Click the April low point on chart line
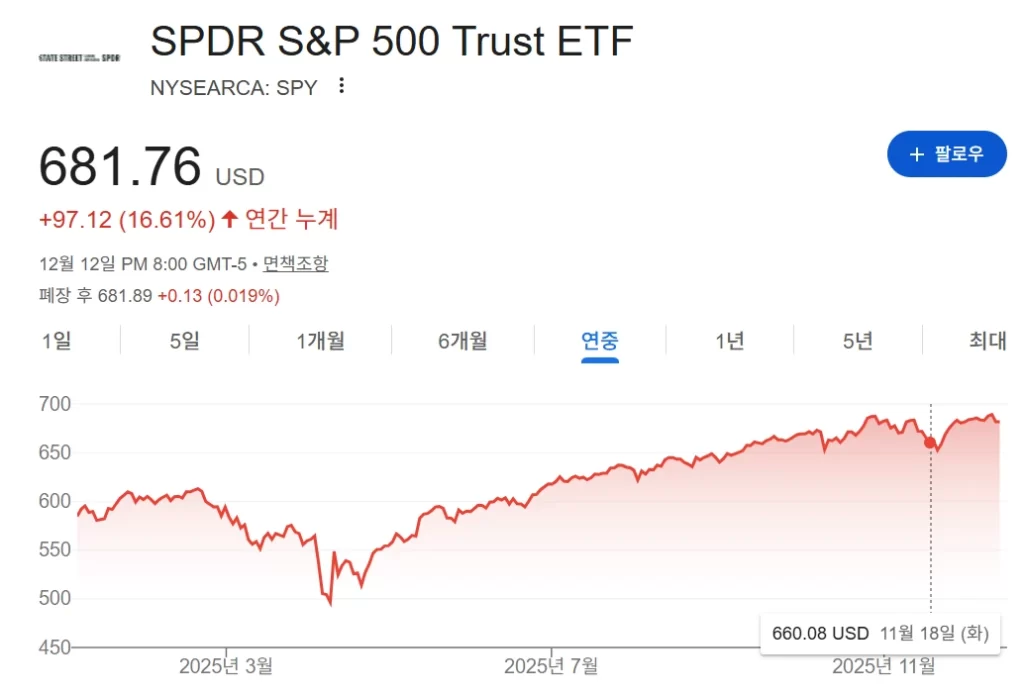The image size is (1024, 696). click(330, 603)
